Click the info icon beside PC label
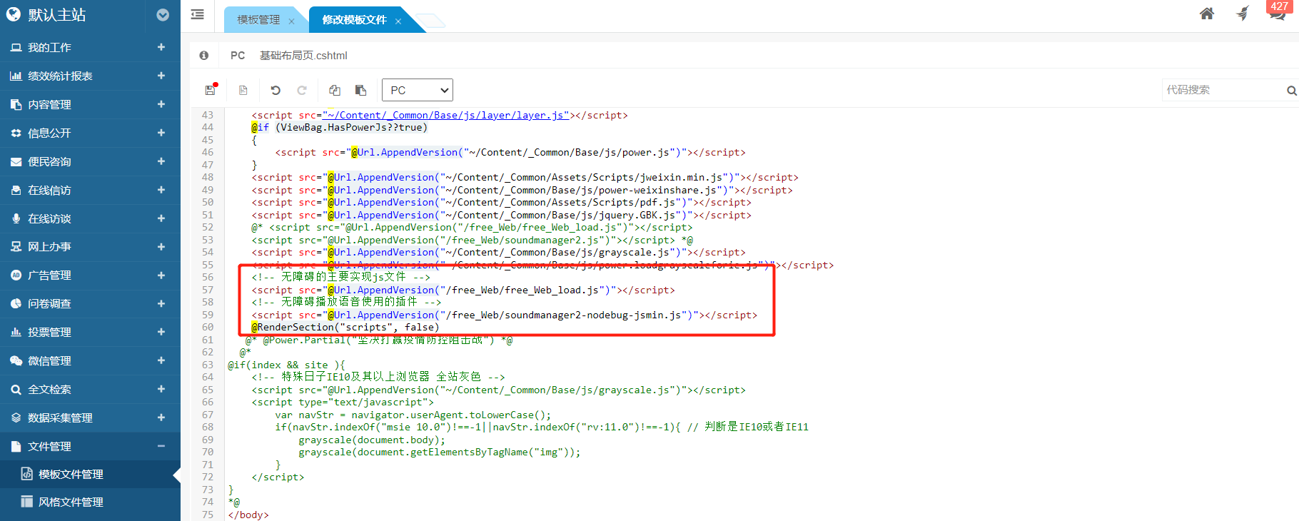 (x=204, y=56)
